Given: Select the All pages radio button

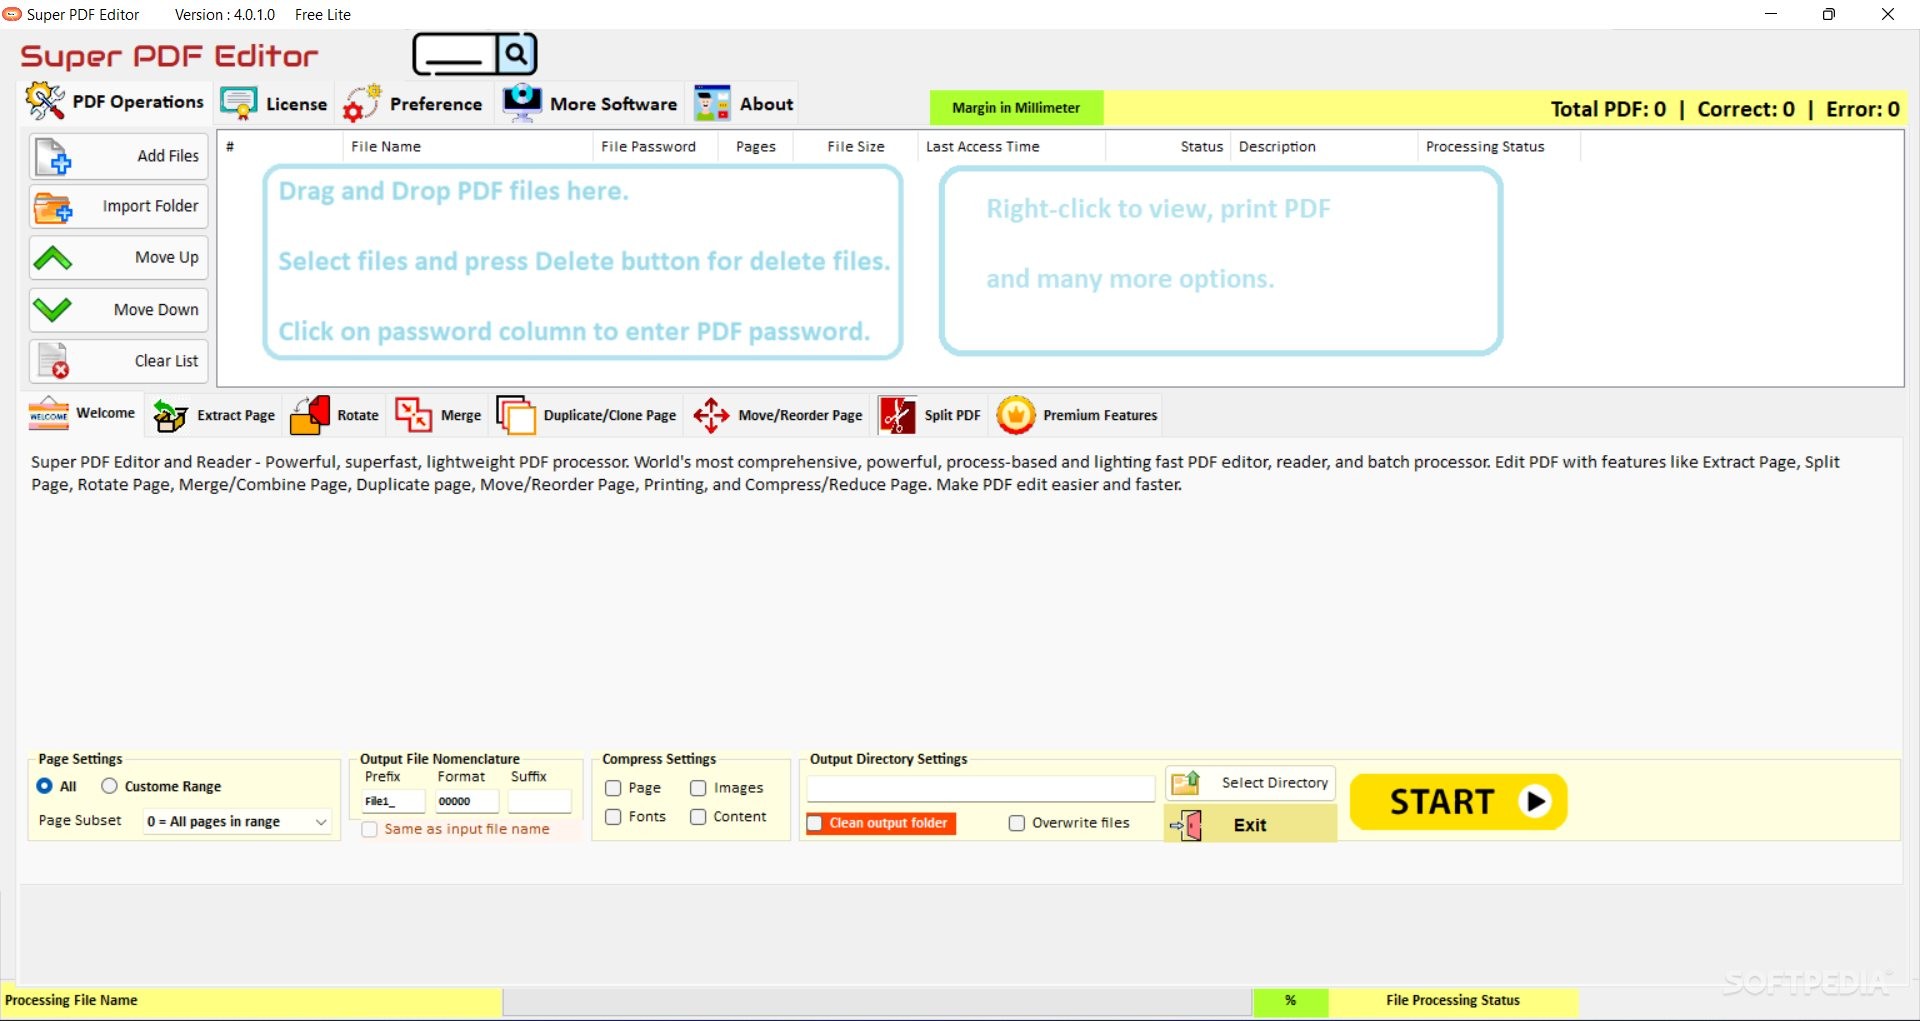Looking at the screenshot, I should click(x=44, y=786).
